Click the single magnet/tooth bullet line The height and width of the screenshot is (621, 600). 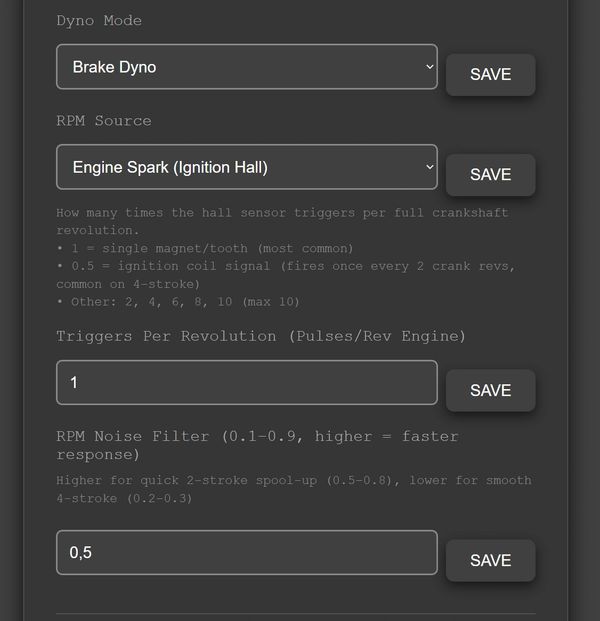click(x=205, y=248)
